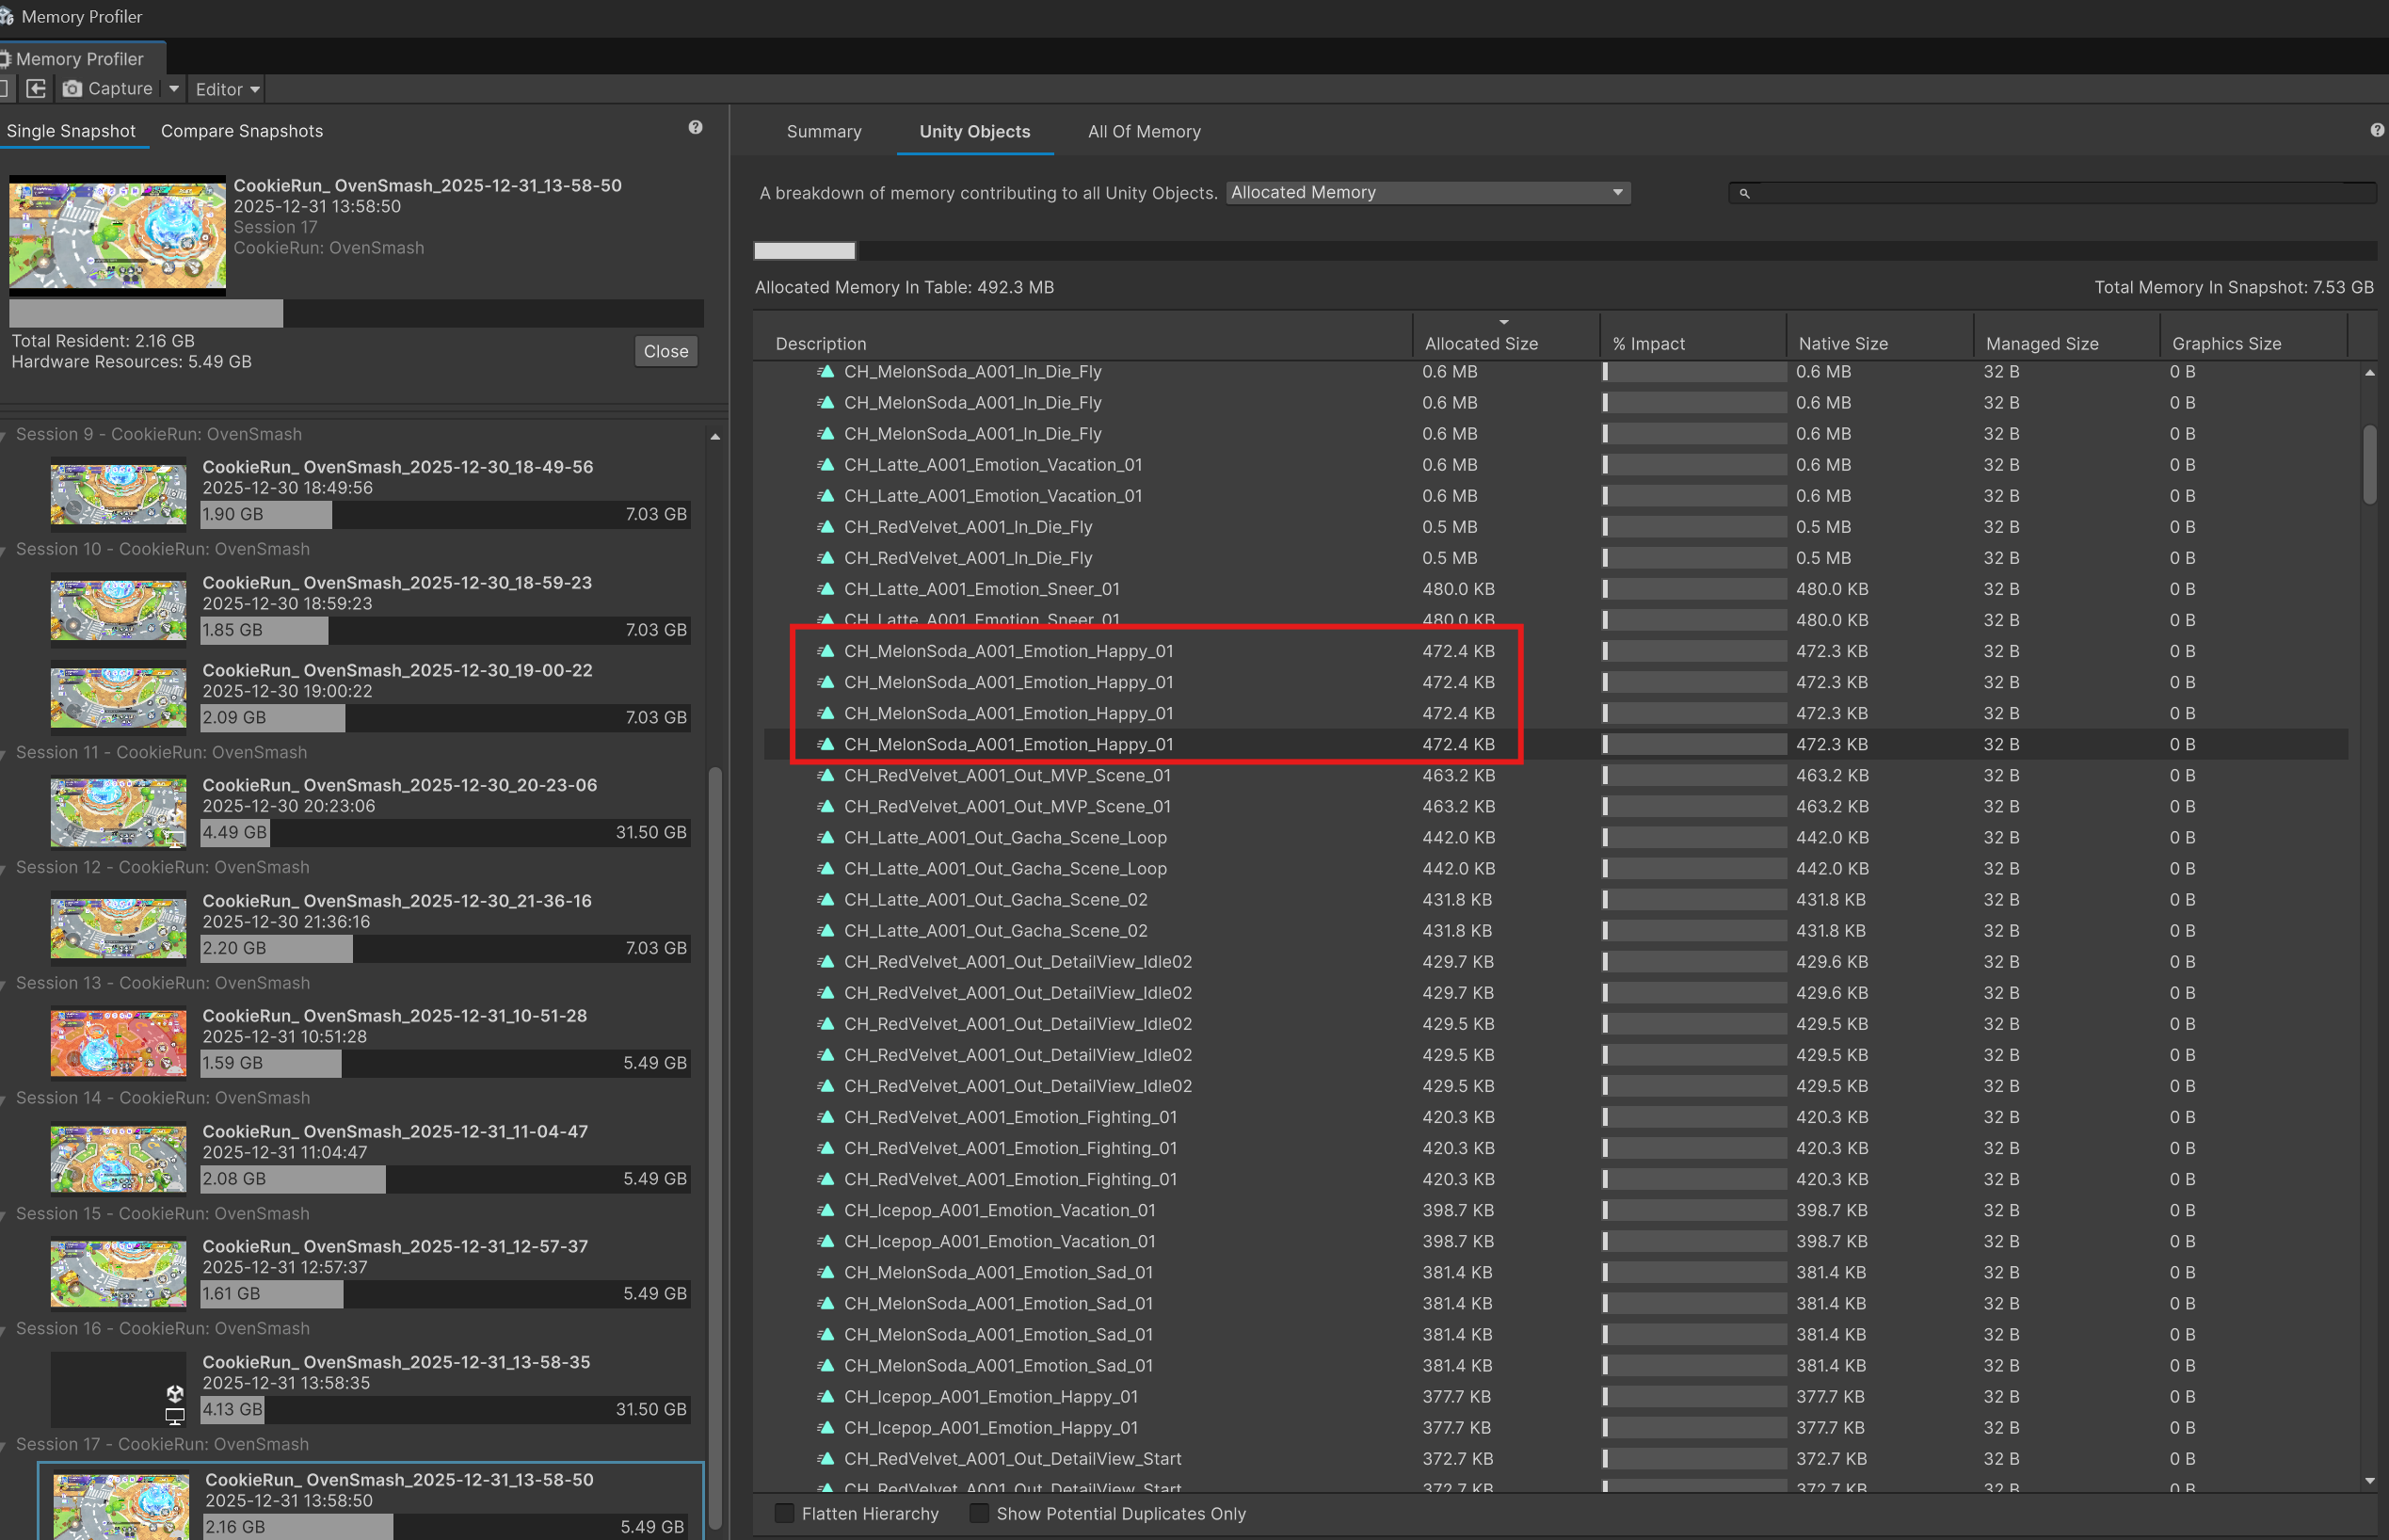Sort by Managed Size column header
2389x1540 pixels.
[2067, 343]
